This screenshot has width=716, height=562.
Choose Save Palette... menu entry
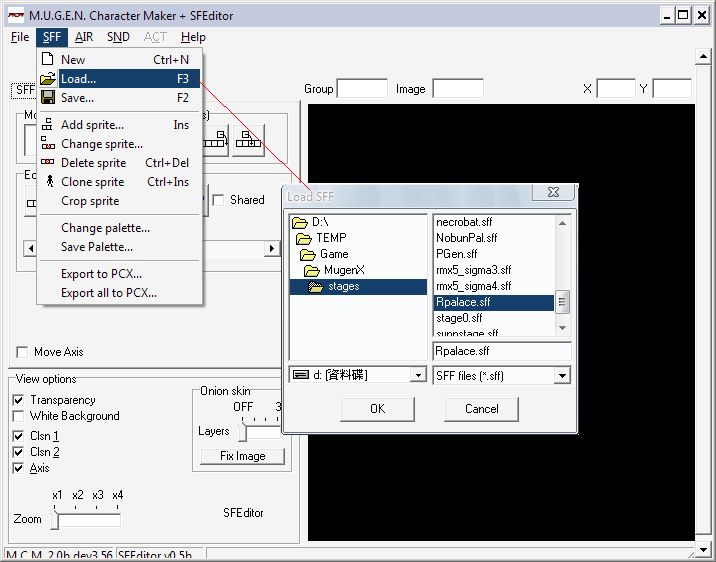[120, 247]
